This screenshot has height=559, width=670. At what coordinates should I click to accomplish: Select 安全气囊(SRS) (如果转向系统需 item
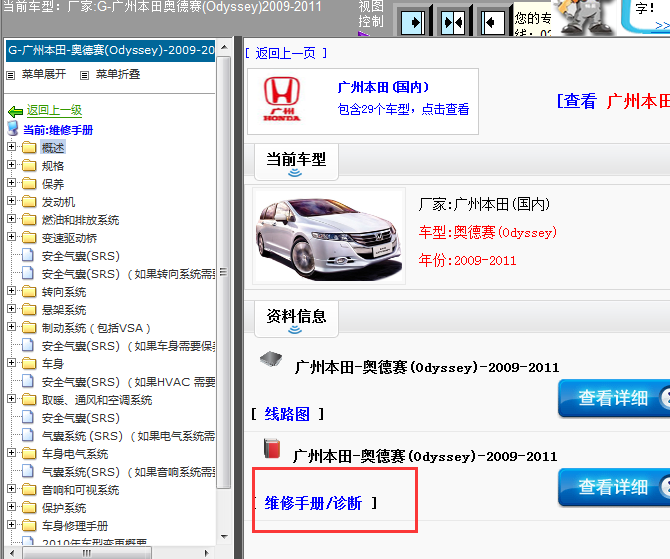point(128,274)
